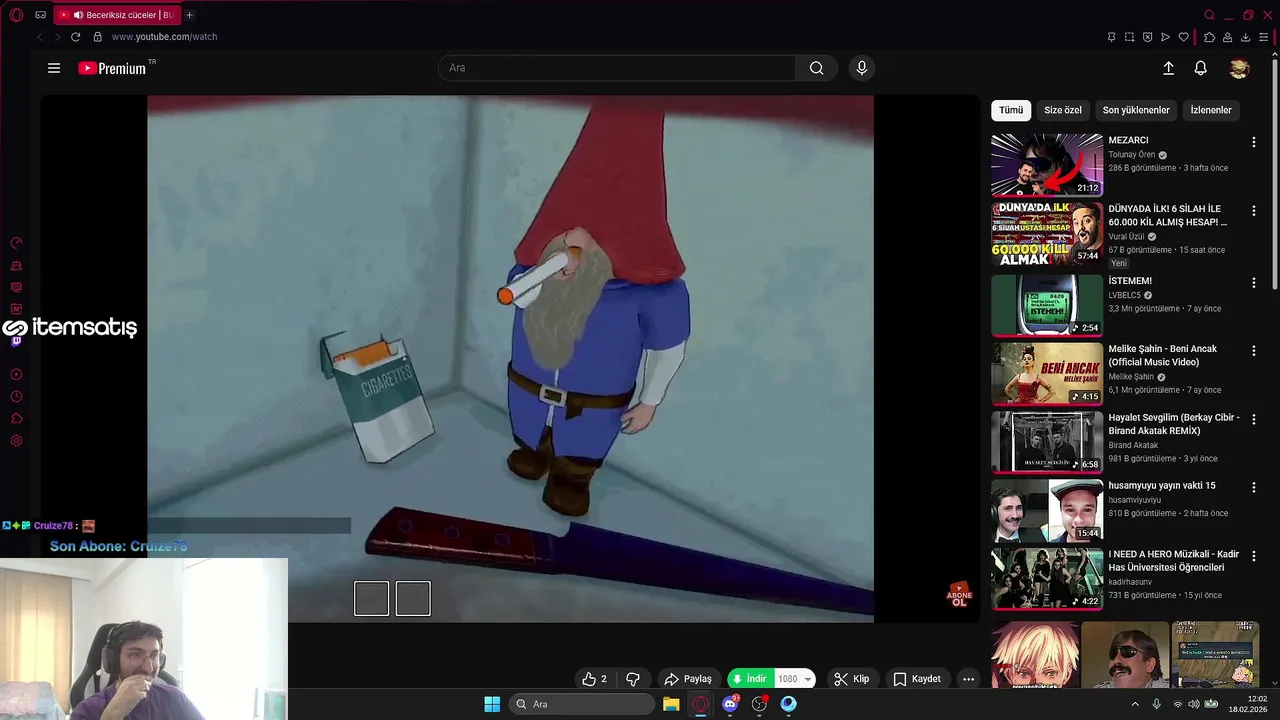Open the browser downloads panel
Image resolution: width=1280 pixels, height=720 pixels.
[x=1246, y=37]
